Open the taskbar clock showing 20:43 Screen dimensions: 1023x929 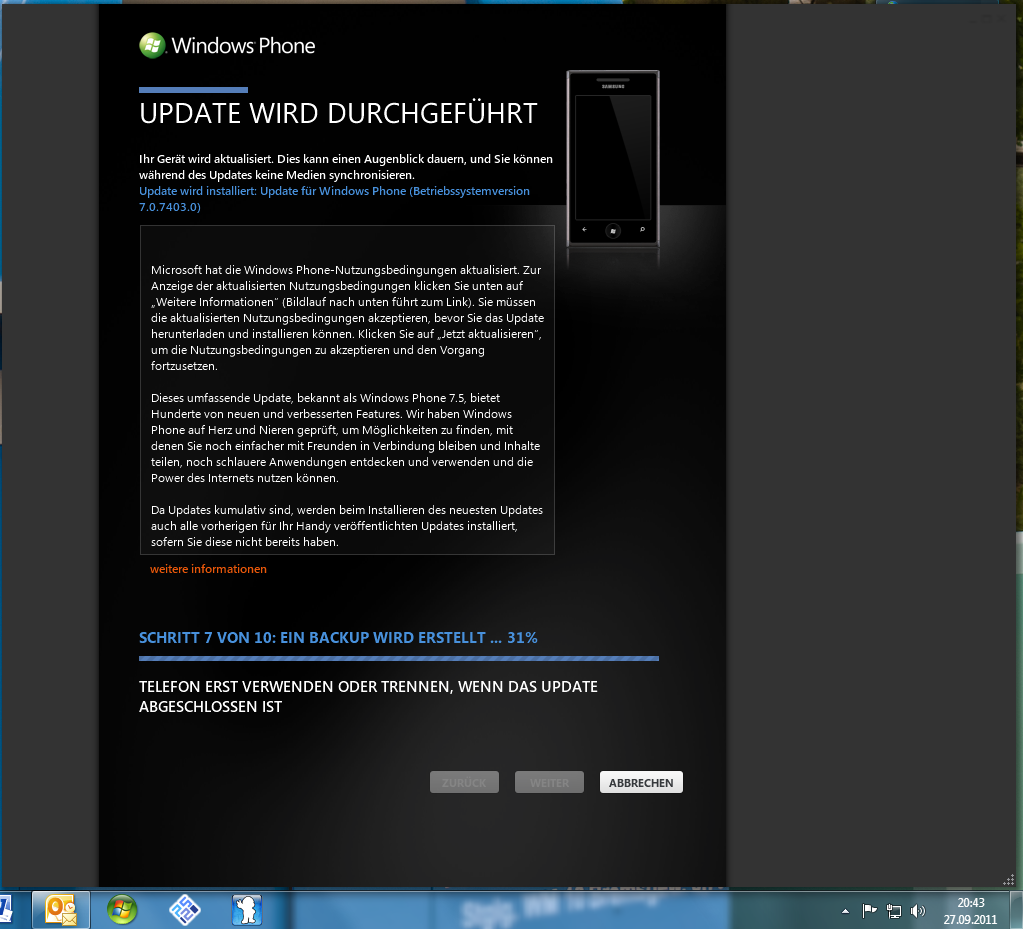point(970,911)
